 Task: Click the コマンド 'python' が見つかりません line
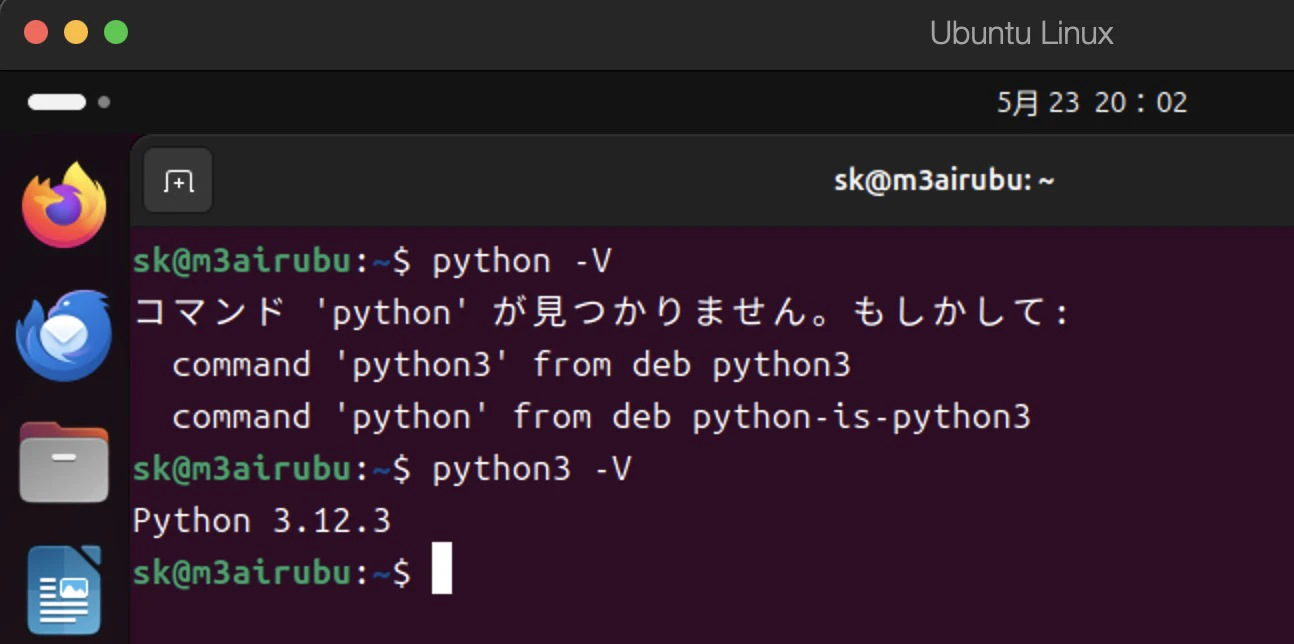point(601,314)
